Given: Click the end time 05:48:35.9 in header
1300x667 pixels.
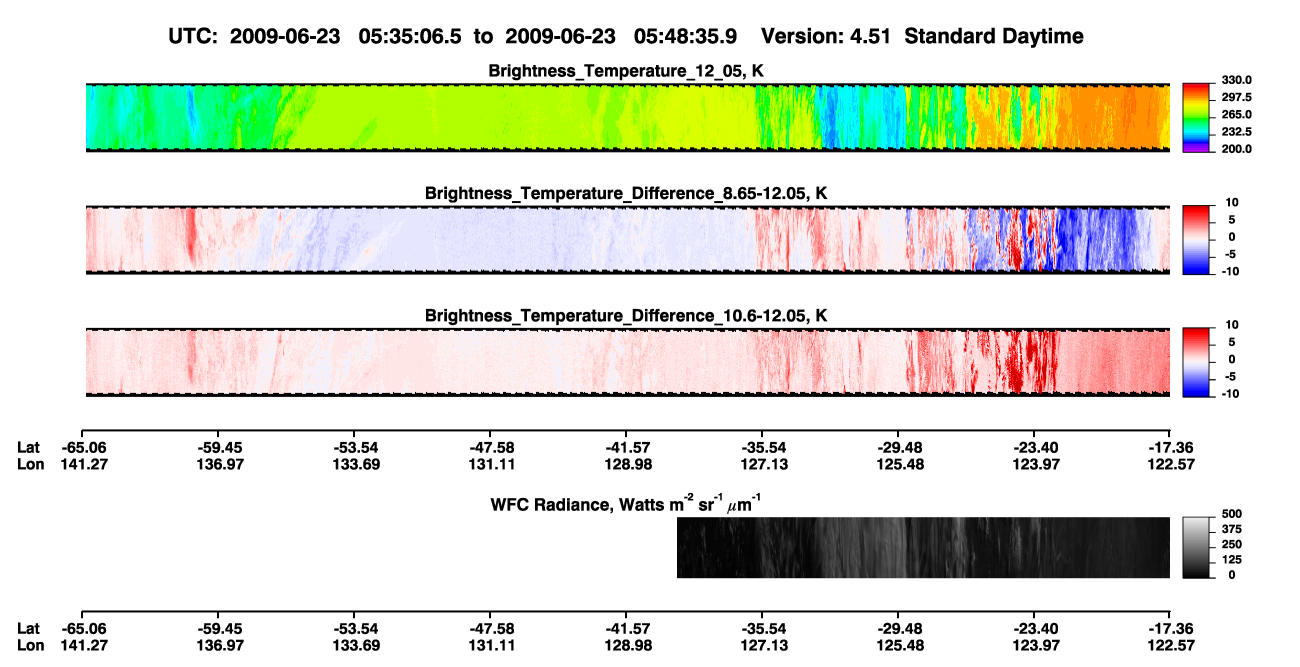Looking at the screenshot, I should tap(686, 36).
